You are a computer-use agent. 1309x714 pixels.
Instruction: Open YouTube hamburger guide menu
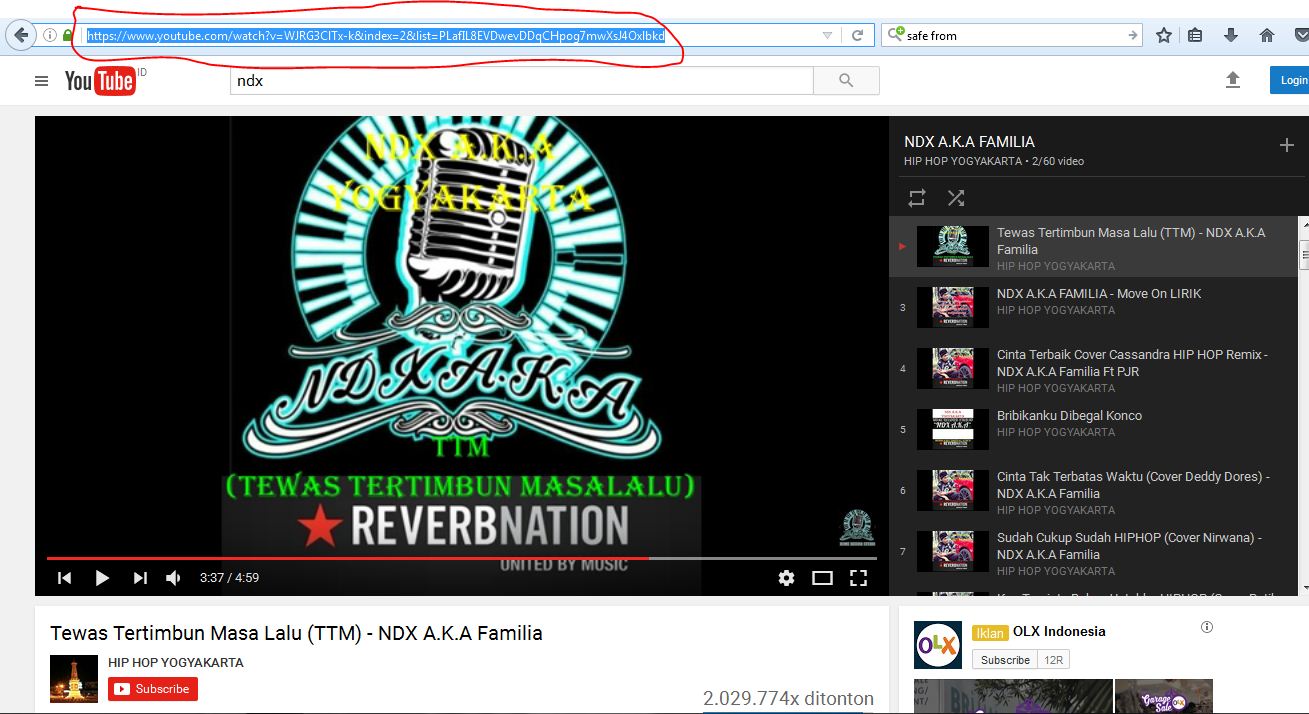point(41,81)
